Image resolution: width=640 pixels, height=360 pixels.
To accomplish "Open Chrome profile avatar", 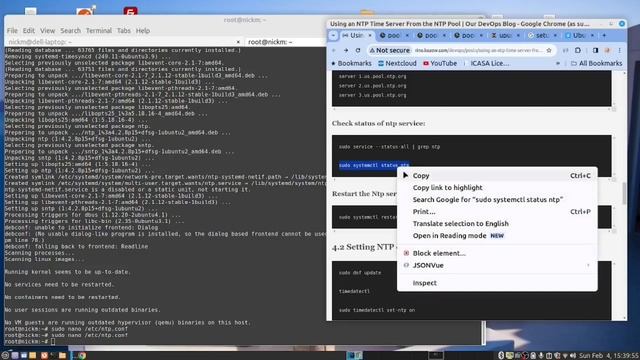I will (x=607, y=50).
